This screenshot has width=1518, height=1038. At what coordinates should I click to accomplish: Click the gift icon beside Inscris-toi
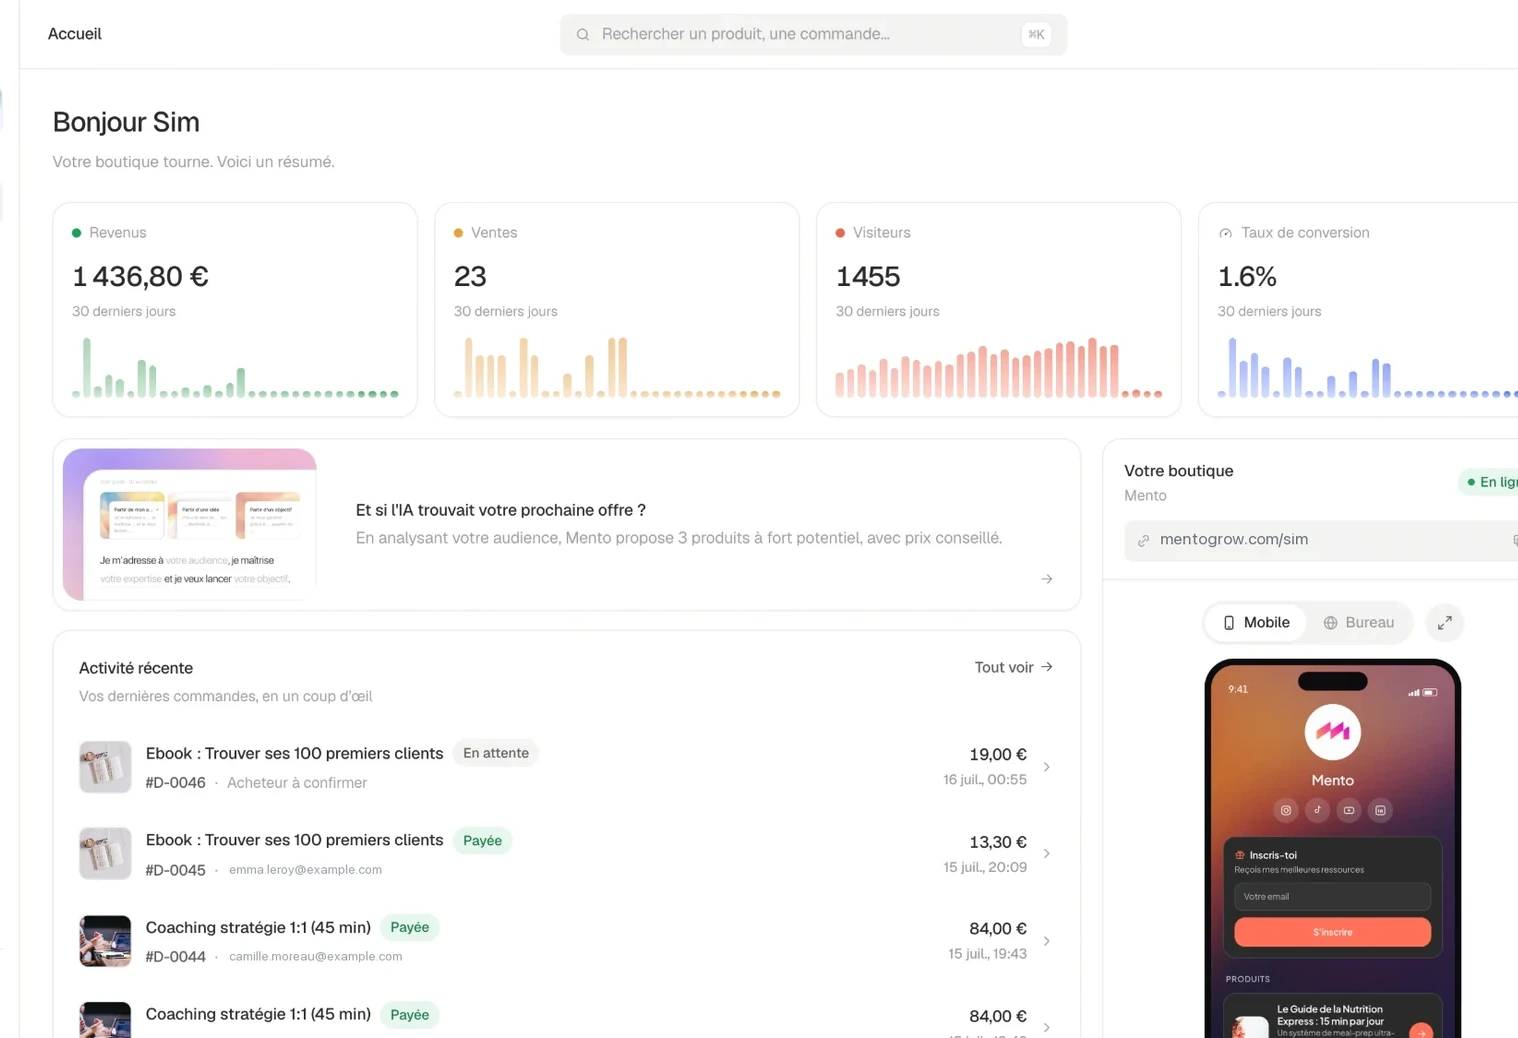(x=1240, y=855)
